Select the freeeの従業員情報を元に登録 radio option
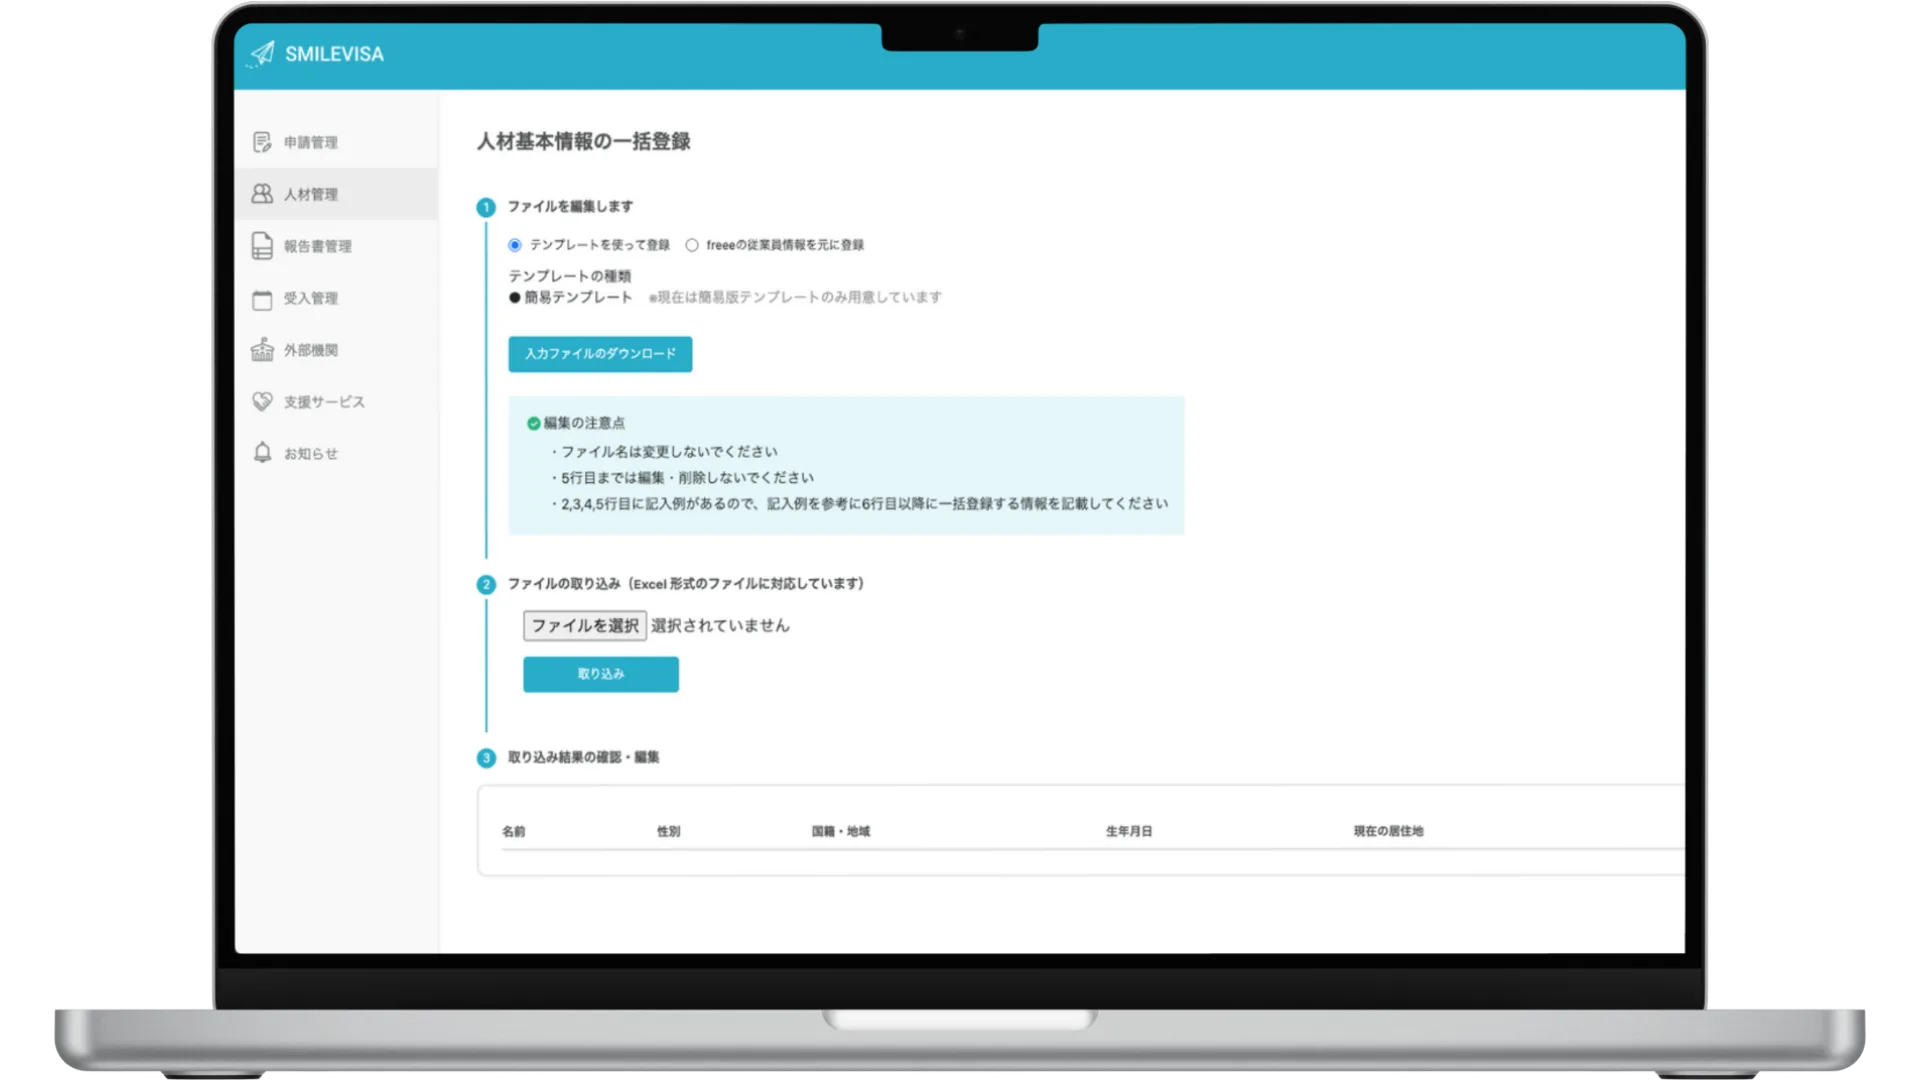 pyautogui.click(x=692, y=245)
